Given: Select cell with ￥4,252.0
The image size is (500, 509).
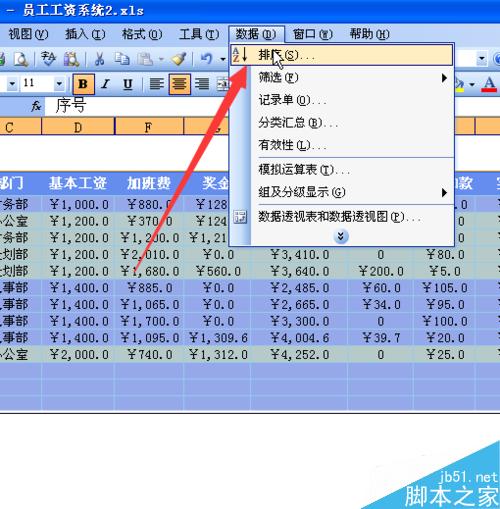Looking at the screenshot, I should pos(299,354).
